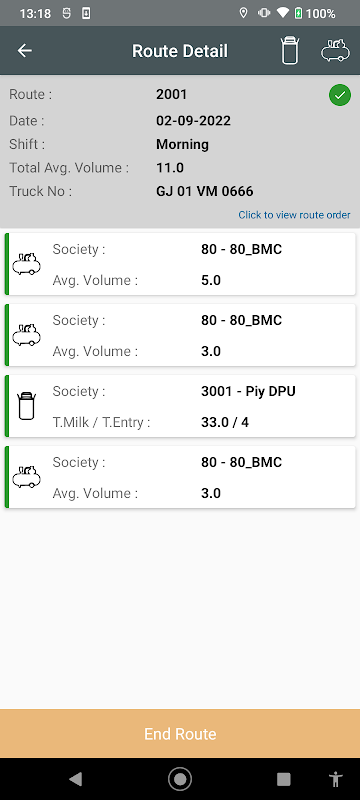Tap the Android home navigation button

point(180,779)
